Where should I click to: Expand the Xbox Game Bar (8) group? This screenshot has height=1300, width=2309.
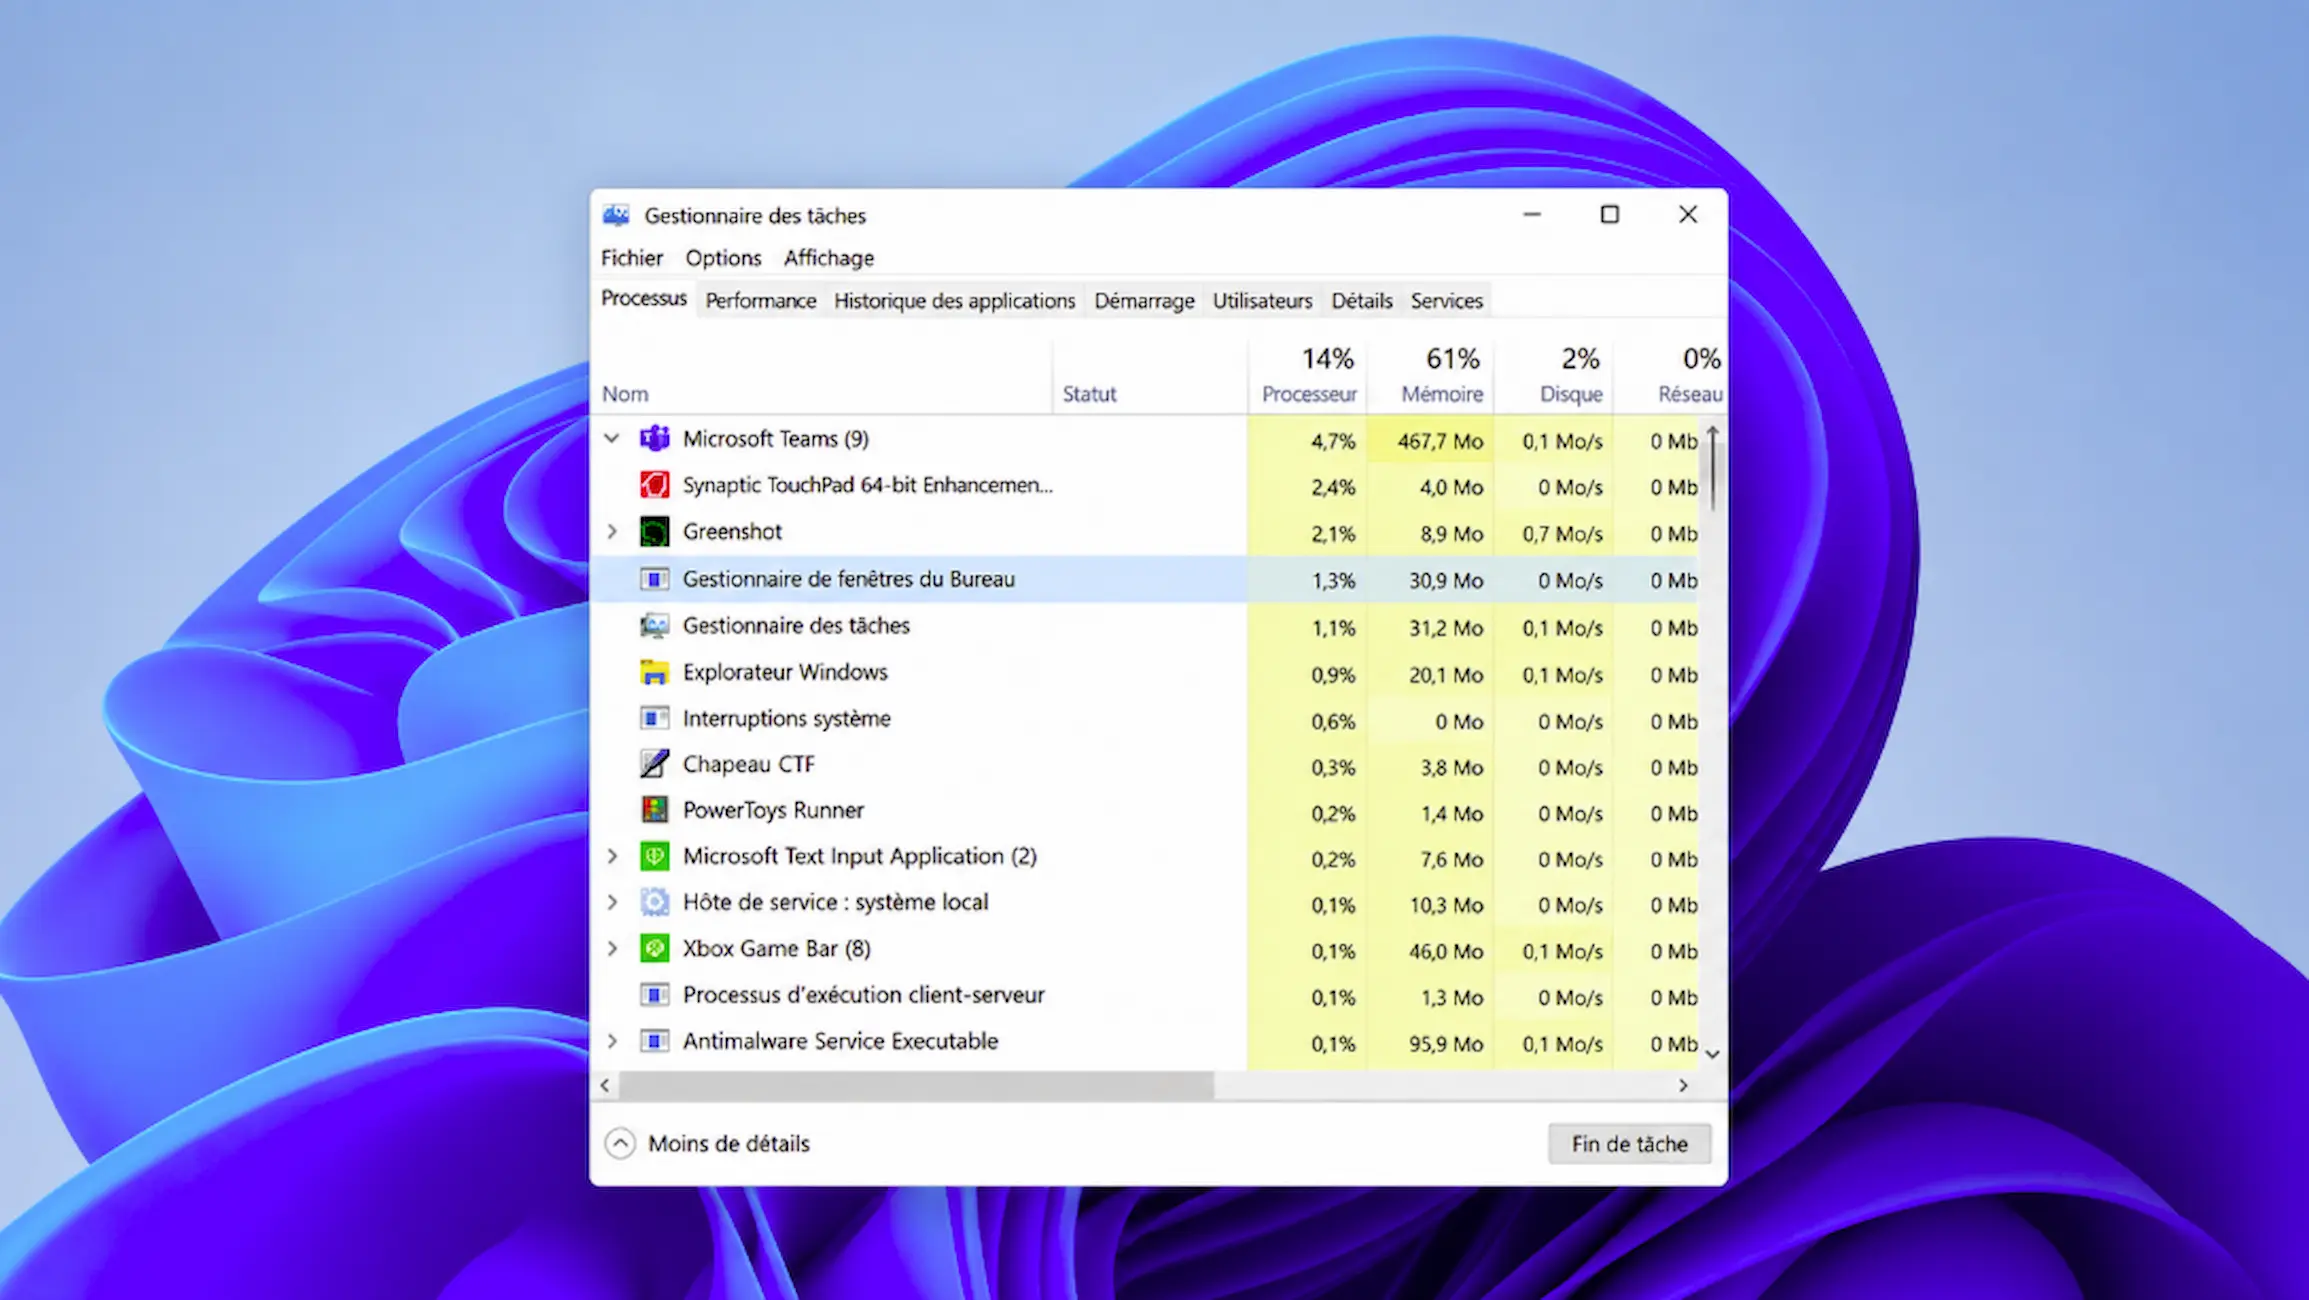pyautogui.click(x=612, y=948)
